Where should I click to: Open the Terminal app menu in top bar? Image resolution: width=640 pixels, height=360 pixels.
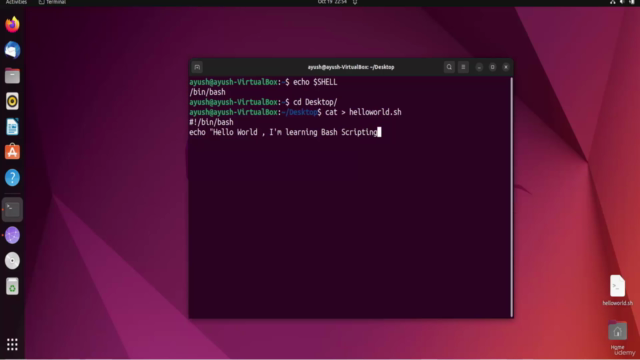(52, 2)
